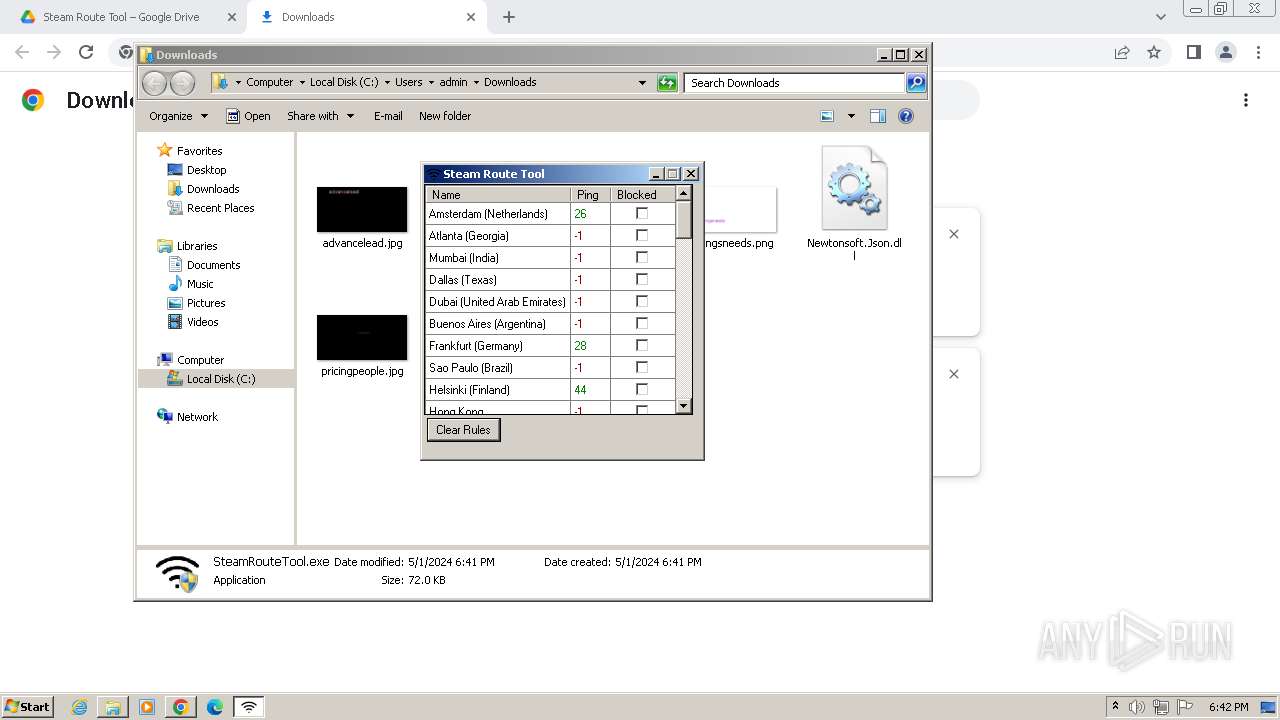Refresh the Downloads folder address bar
The image size is (1280, 720).
pos(667,83)
